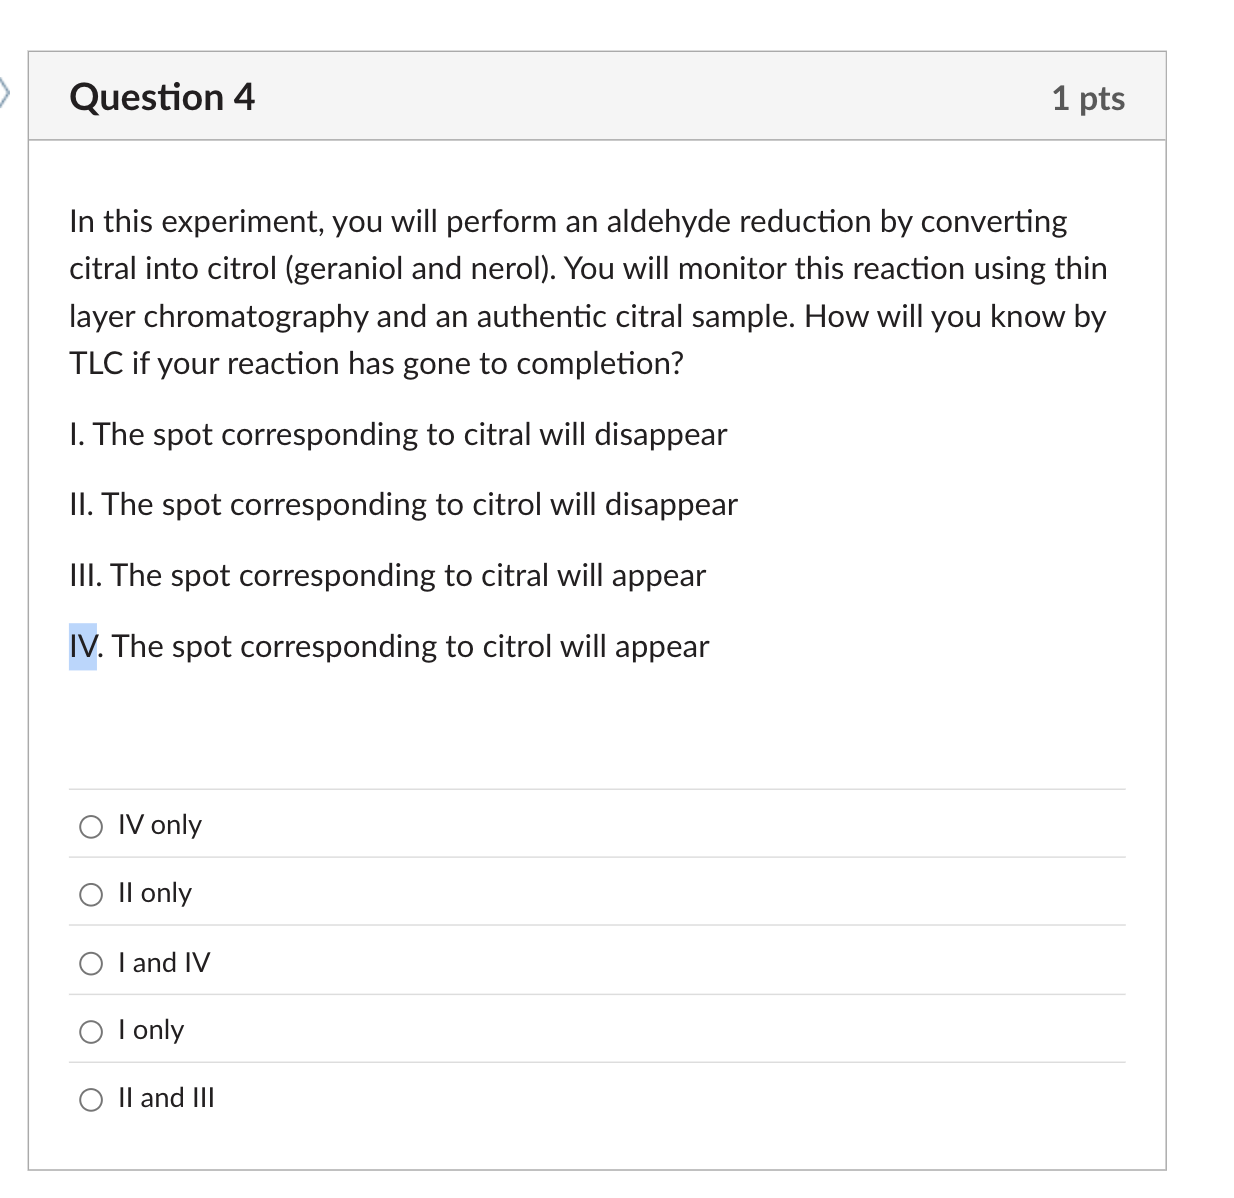Expand the collapsed side panel chevron

(6, 94)
